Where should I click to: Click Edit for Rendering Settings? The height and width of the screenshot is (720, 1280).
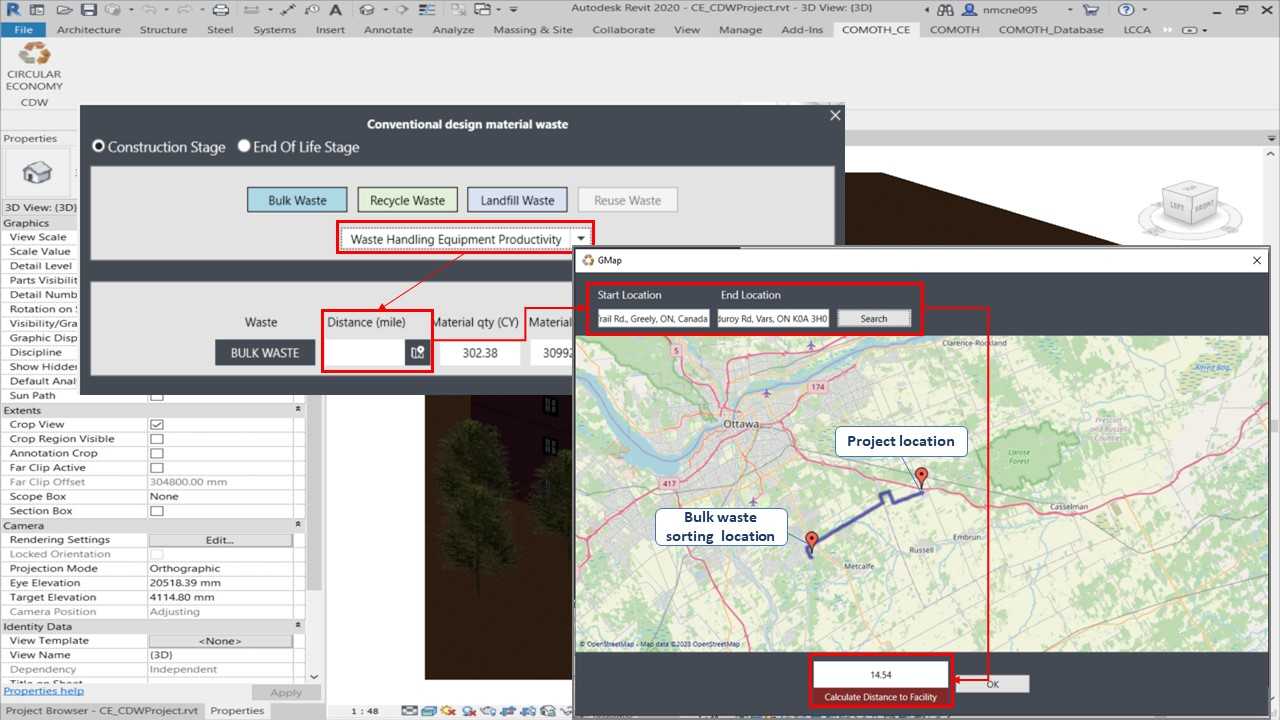(x=220, y=540)
